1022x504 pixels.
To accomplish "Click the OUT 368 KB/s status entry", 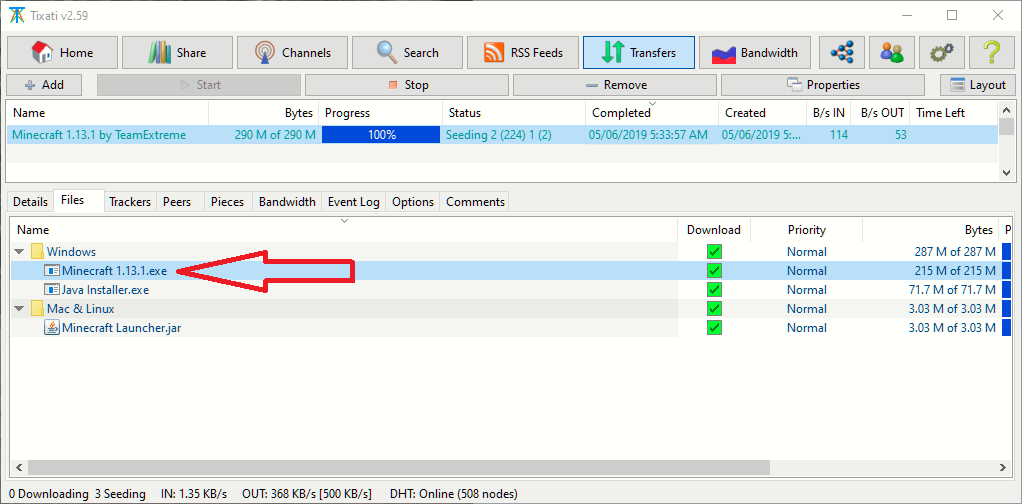I will 307,494.
